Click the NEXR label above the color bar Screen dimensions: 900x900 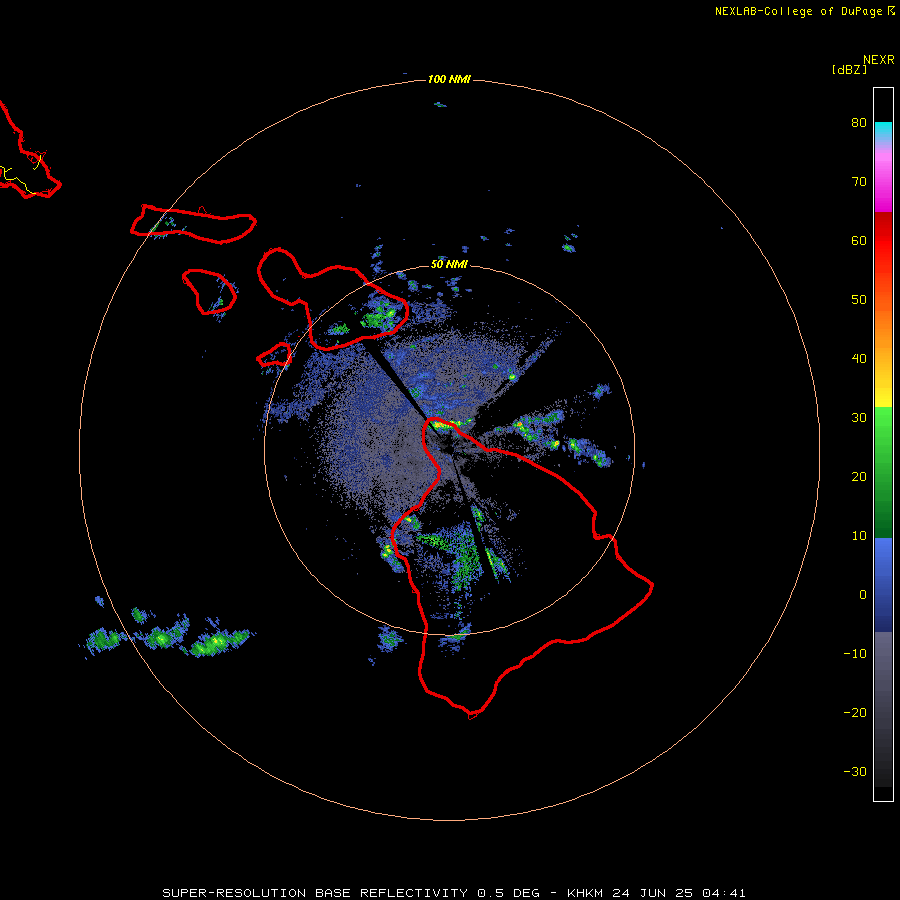tap(879, 60)
